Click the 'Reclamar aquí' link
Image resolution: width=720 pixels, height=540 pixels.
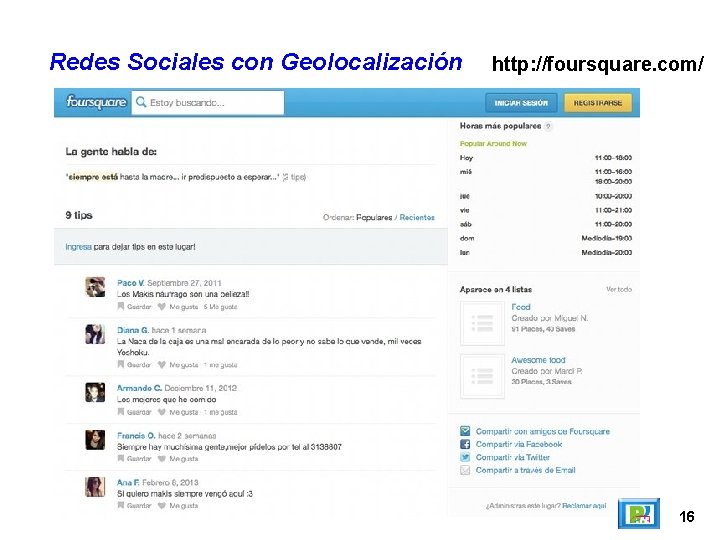pos(584,506)
